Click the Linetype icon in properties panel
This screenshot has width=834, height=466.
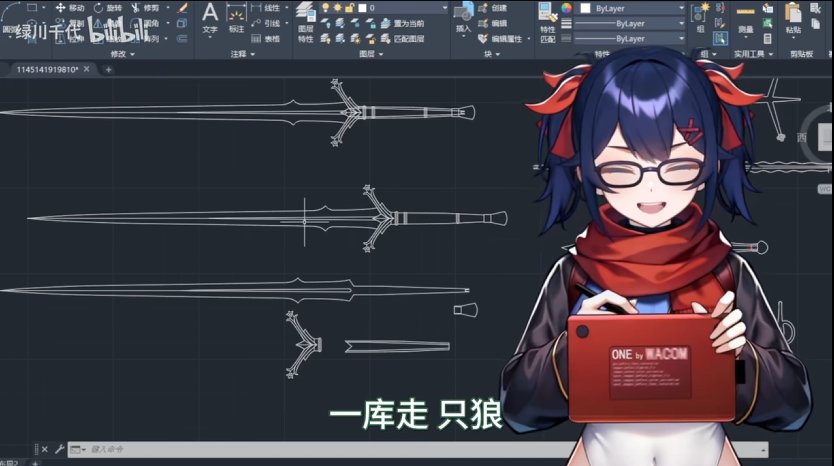(x=566, y=38)
